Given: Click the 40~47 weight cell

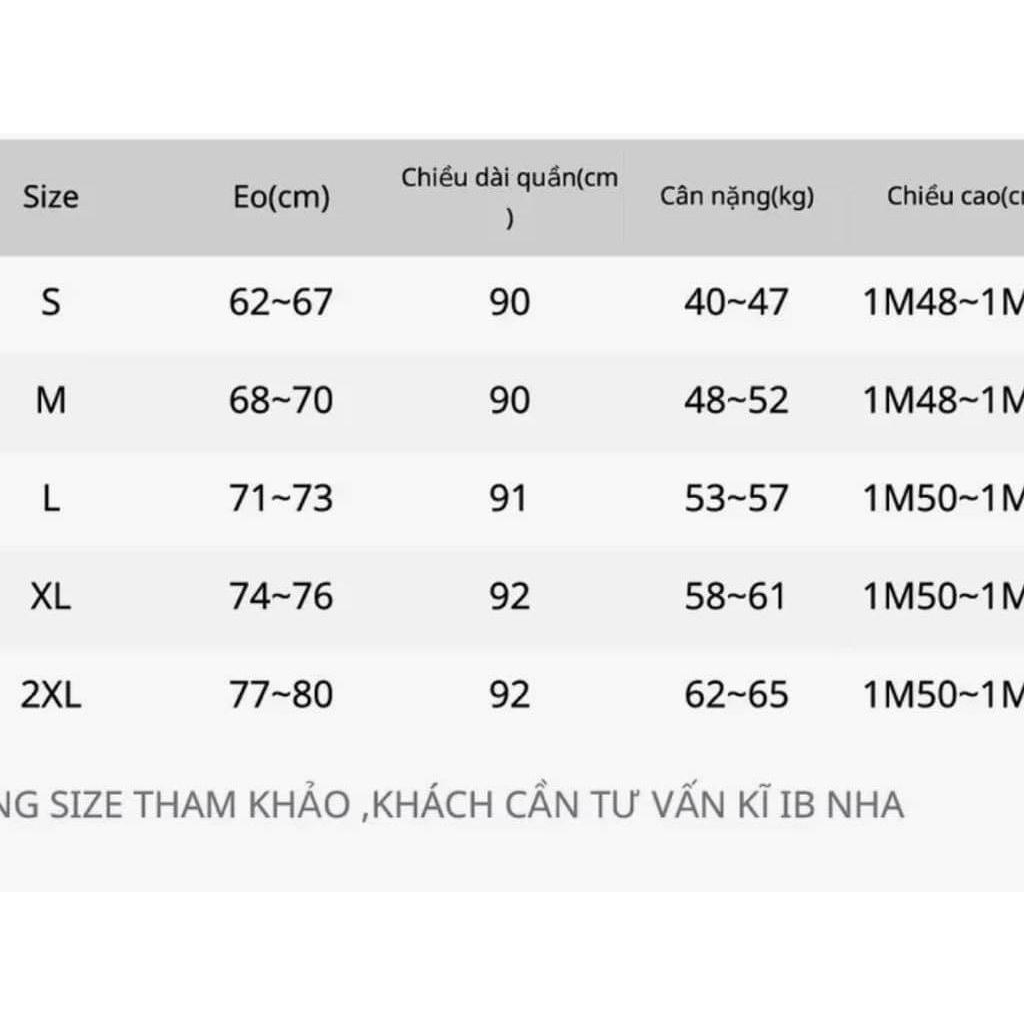Looking at the screenshot, I should [x=737, y=302].
